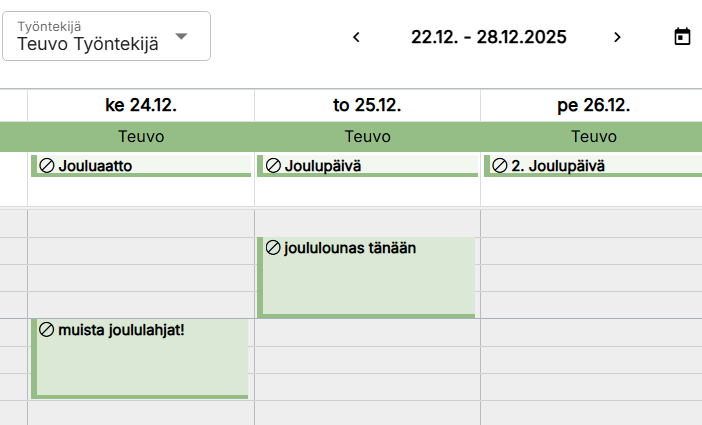
Task: Click blocked icon on muista joululahjat!
Action: pyautogui.click(x=46, y=329)
